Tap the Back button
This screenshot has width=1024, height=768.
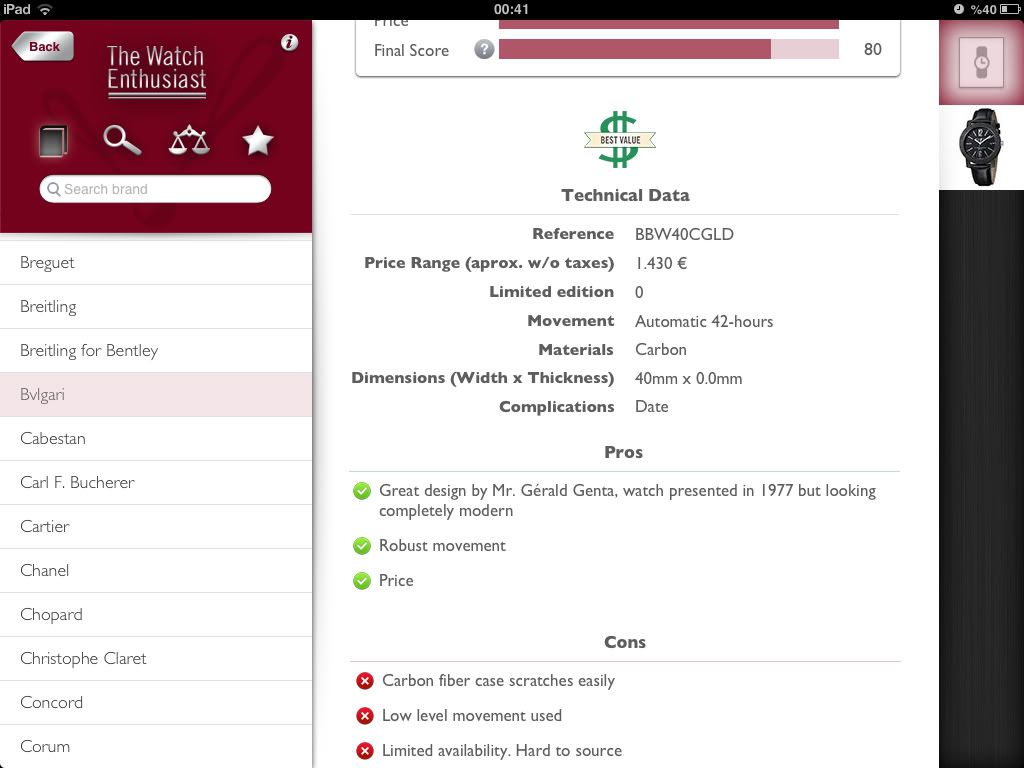pyautogui.click(x=43, y=46)
